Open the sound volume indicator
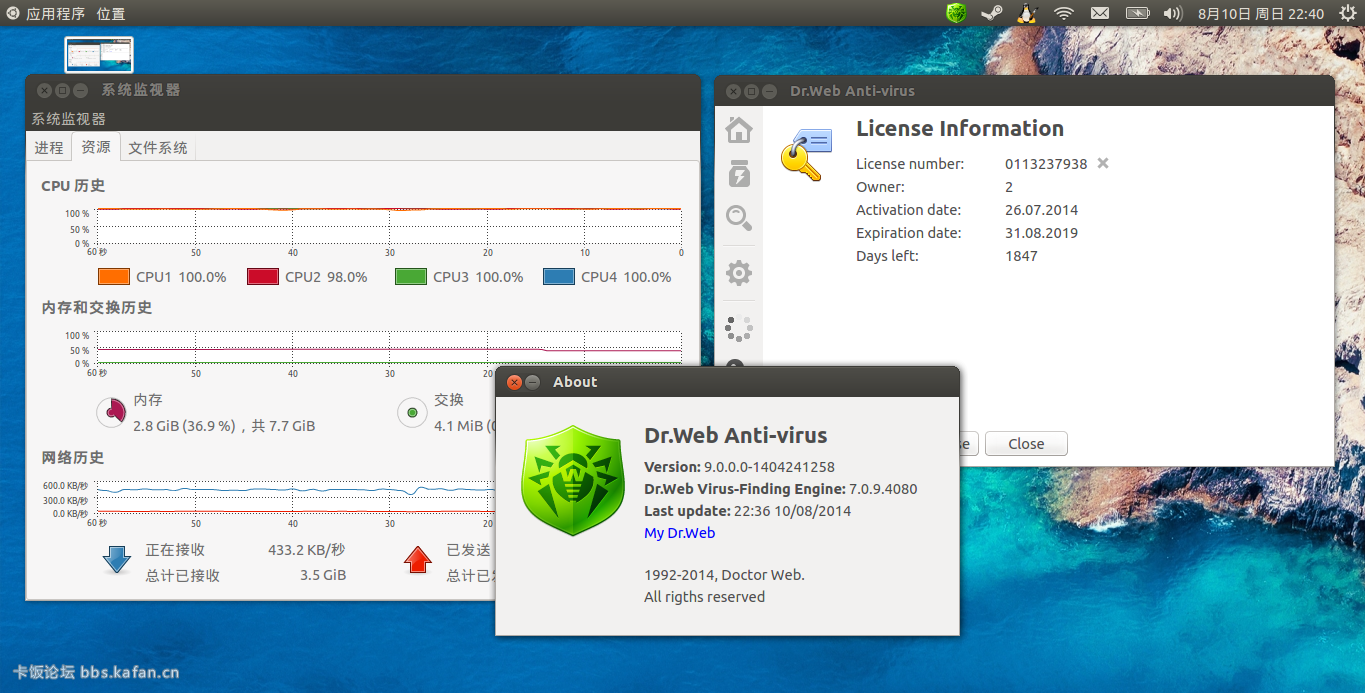 point(1173,13)
